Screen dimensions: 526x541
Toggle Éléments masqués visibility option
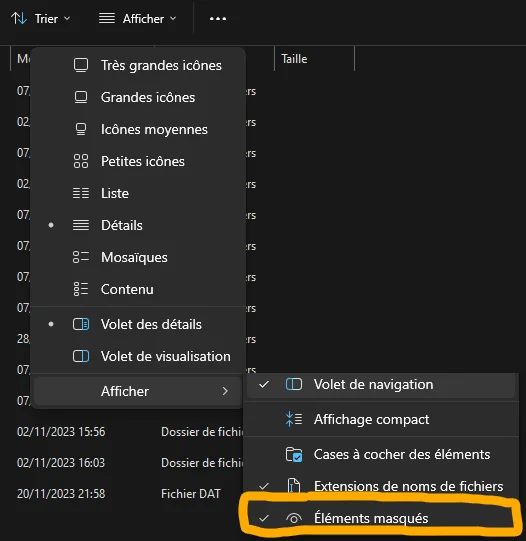tap(380, 518)
